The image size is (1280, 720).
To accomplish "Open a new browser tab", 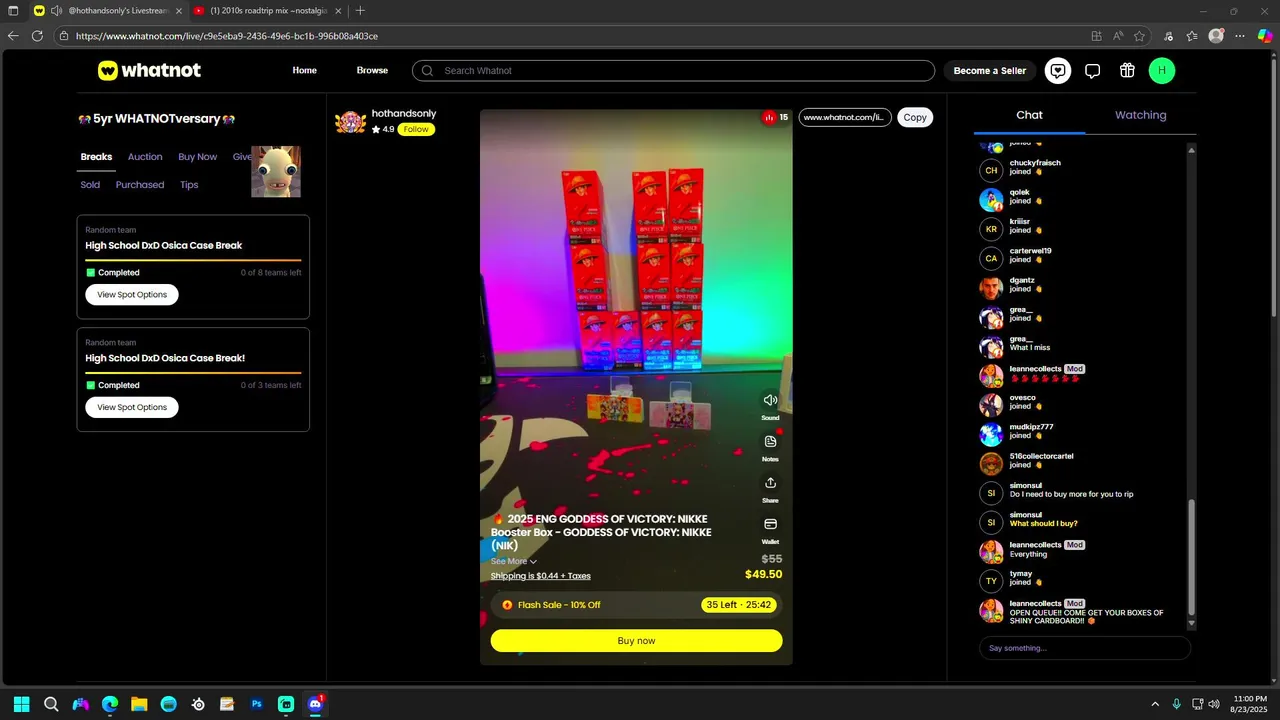I will click(x=360, y=10).
